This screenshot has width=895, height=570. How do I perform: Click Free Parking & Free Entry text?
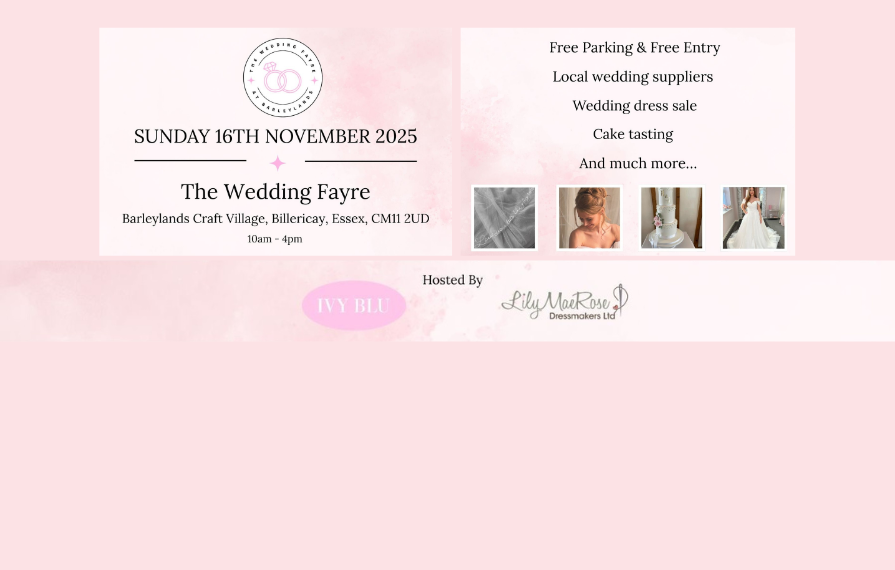[x=634, y=48]
